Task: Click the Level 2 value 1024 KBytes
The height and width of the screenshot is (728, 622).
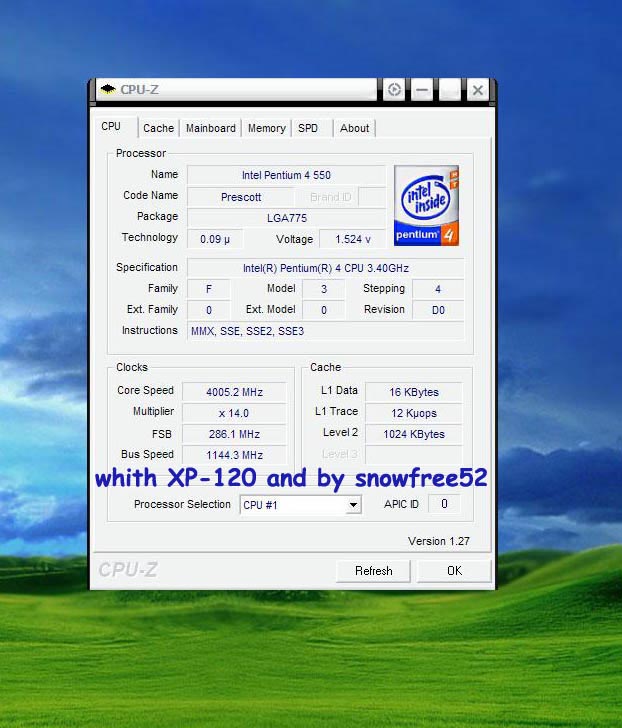Action: click(414, 434)
